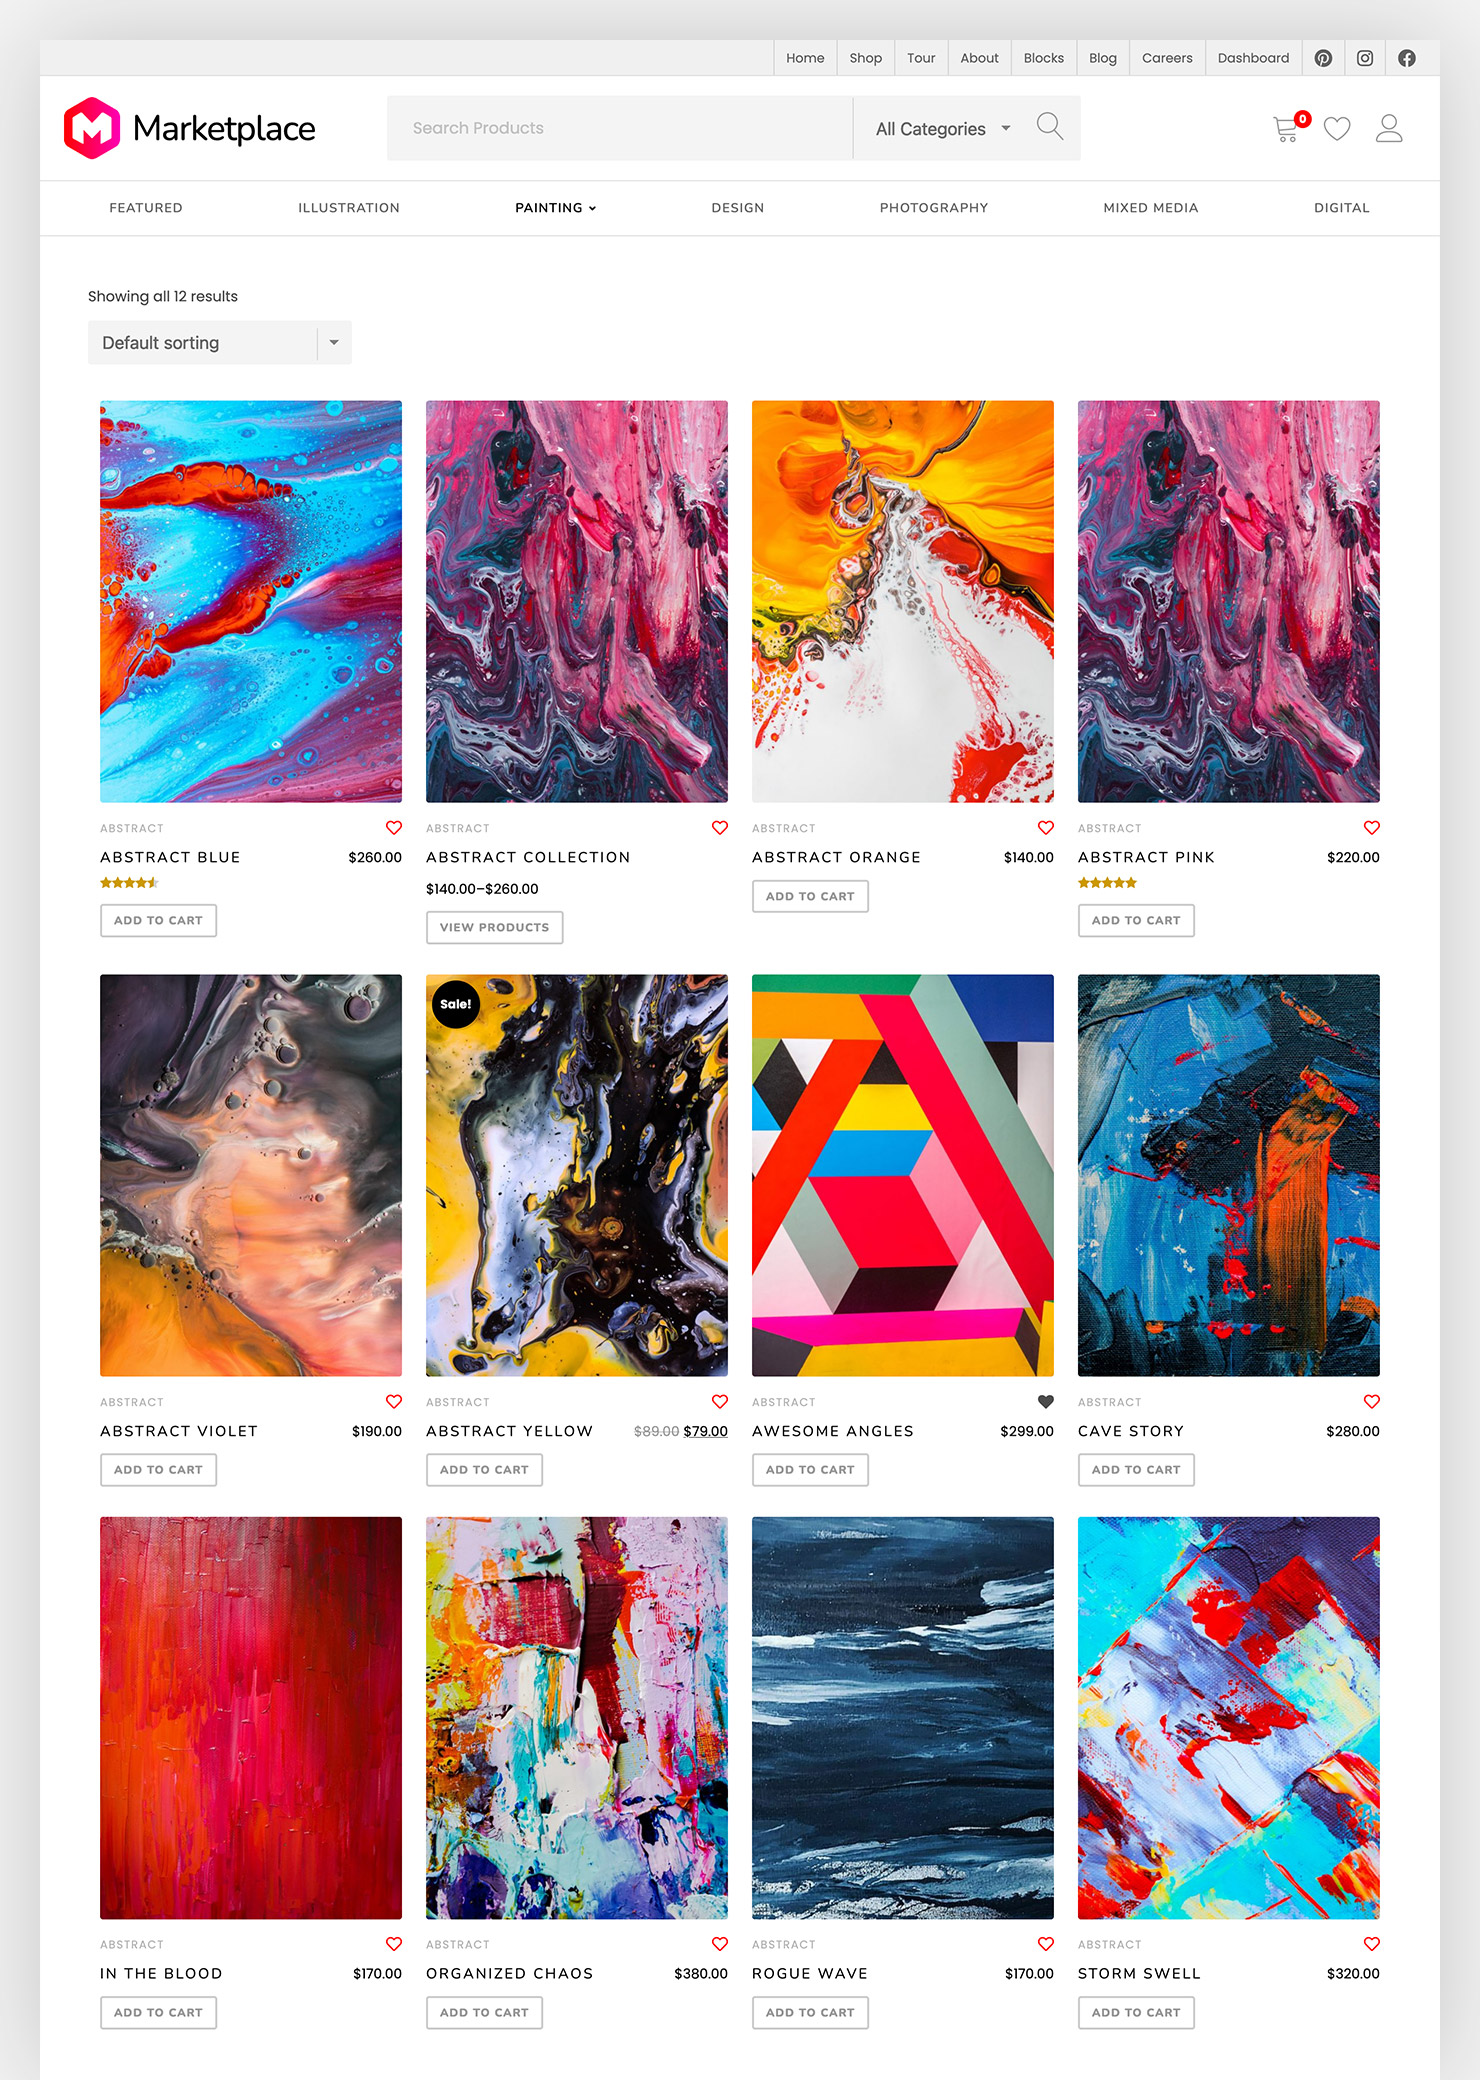Focus the Search Products field

pyautogui.click(x=620, y=128)
